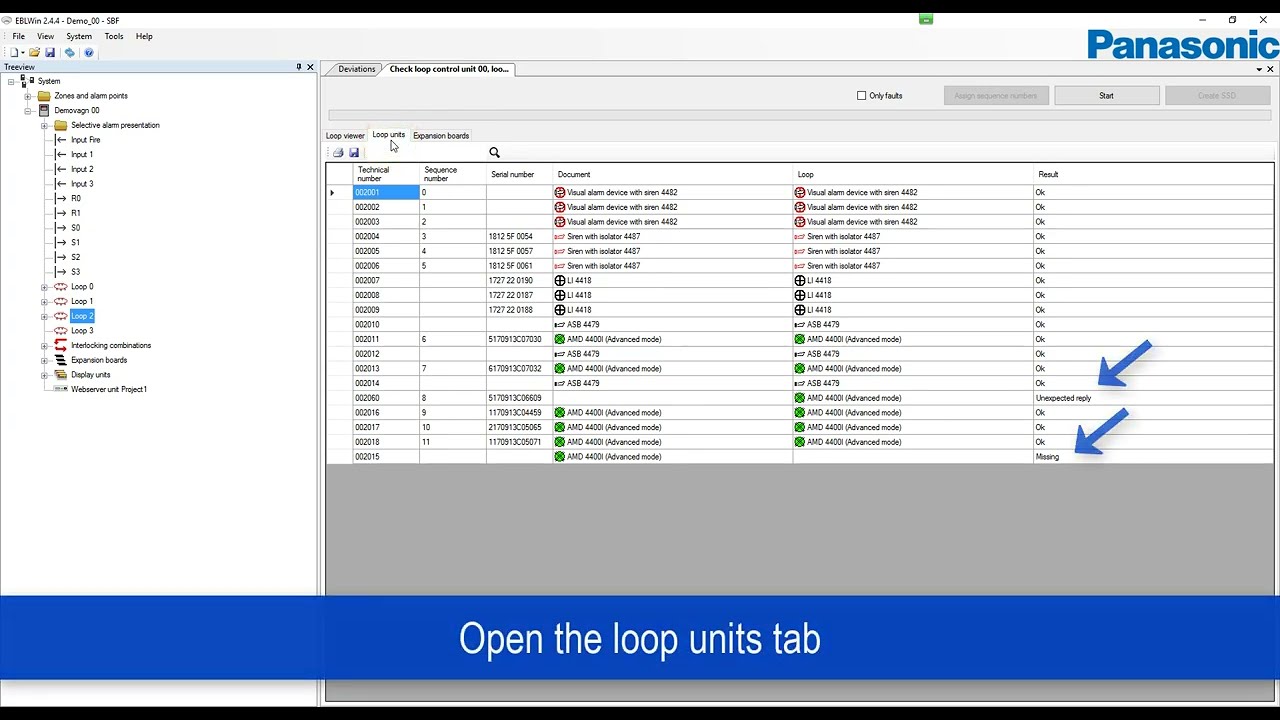This screenshot has width=1280, height=720.
Task: Expand Zones and alarm points node
Action: (28, 96)
